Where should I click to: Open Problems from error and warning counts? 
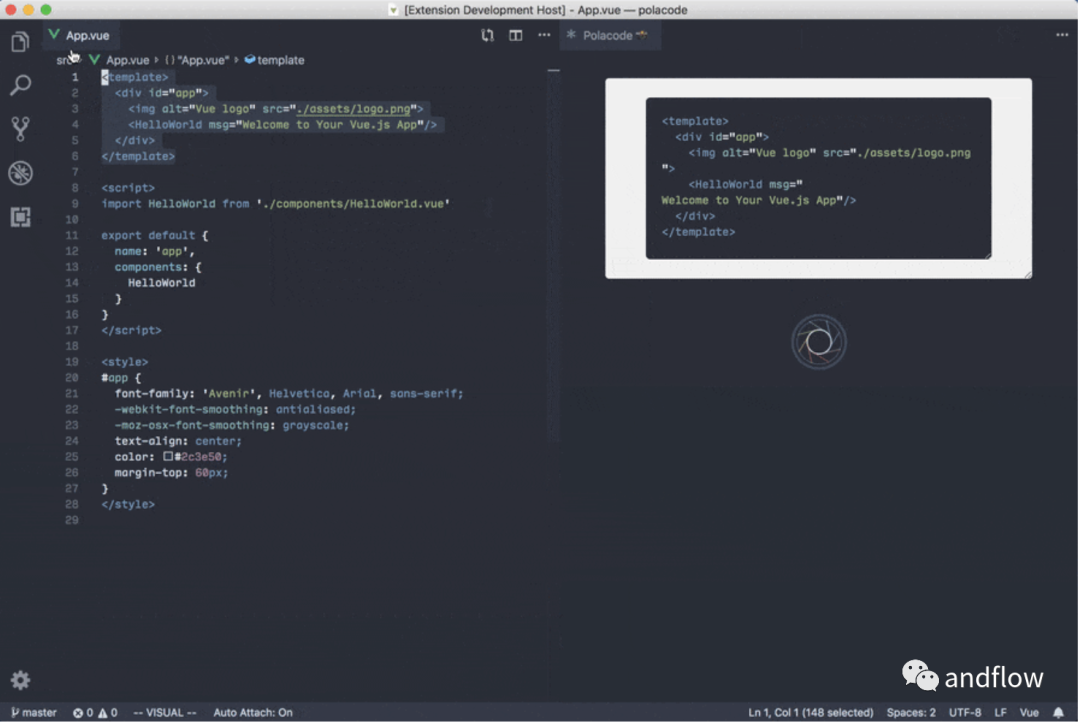[x=95, y=713]
